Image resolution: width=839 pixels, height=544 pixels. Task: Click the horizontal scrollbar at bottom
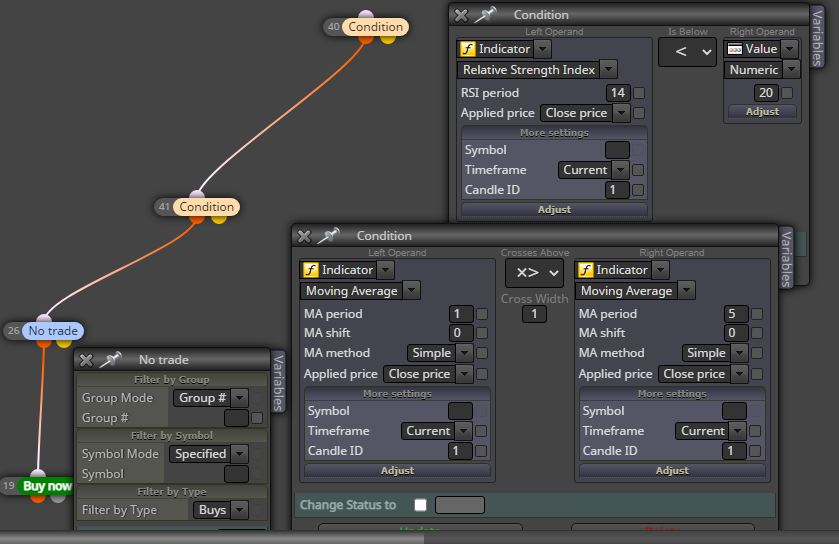pos(212,538)
